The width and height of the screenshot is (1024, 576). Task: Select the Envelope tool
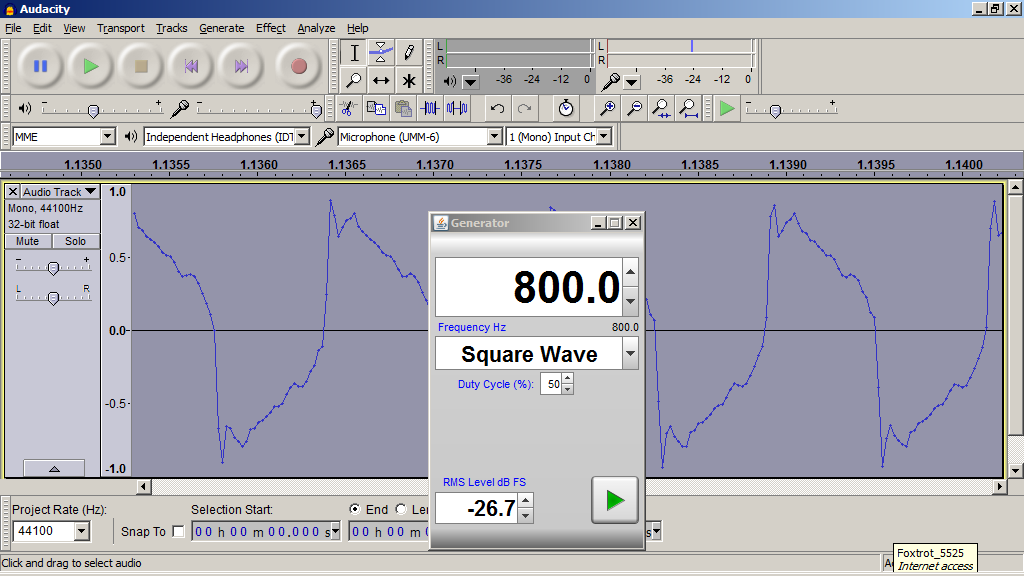(381, 52)
